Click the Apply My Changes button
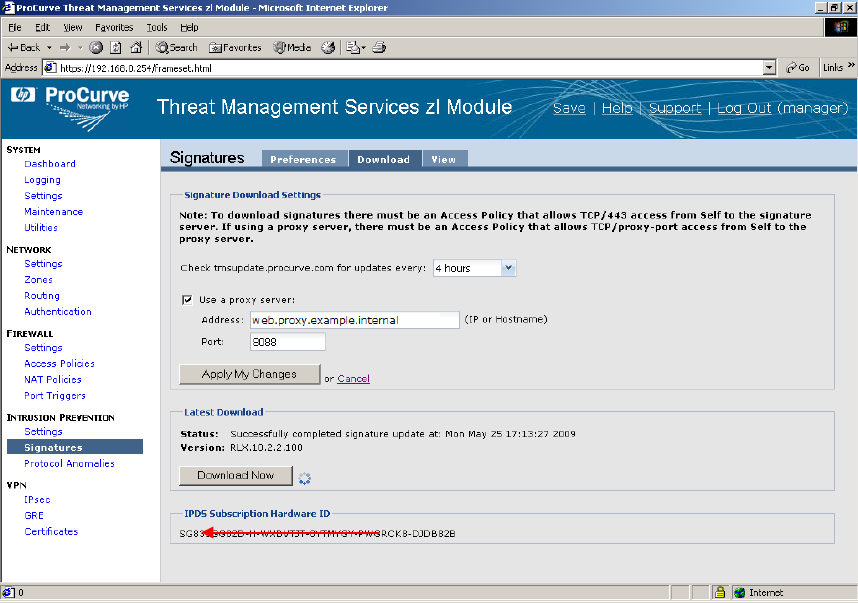 [250, 374]
